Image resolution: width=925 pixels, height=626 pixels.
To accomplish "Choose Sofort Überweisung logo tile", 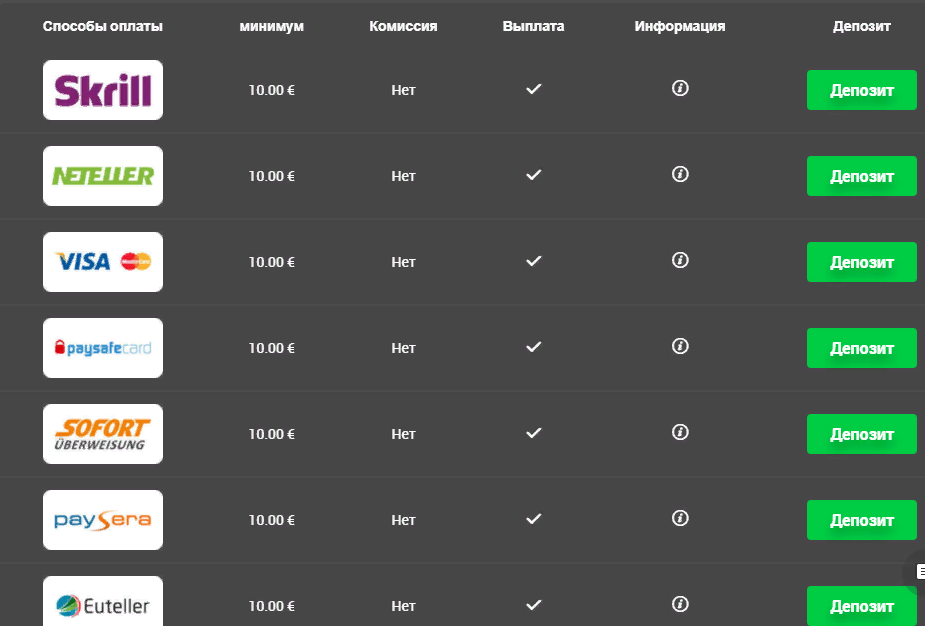I will 103,434.
